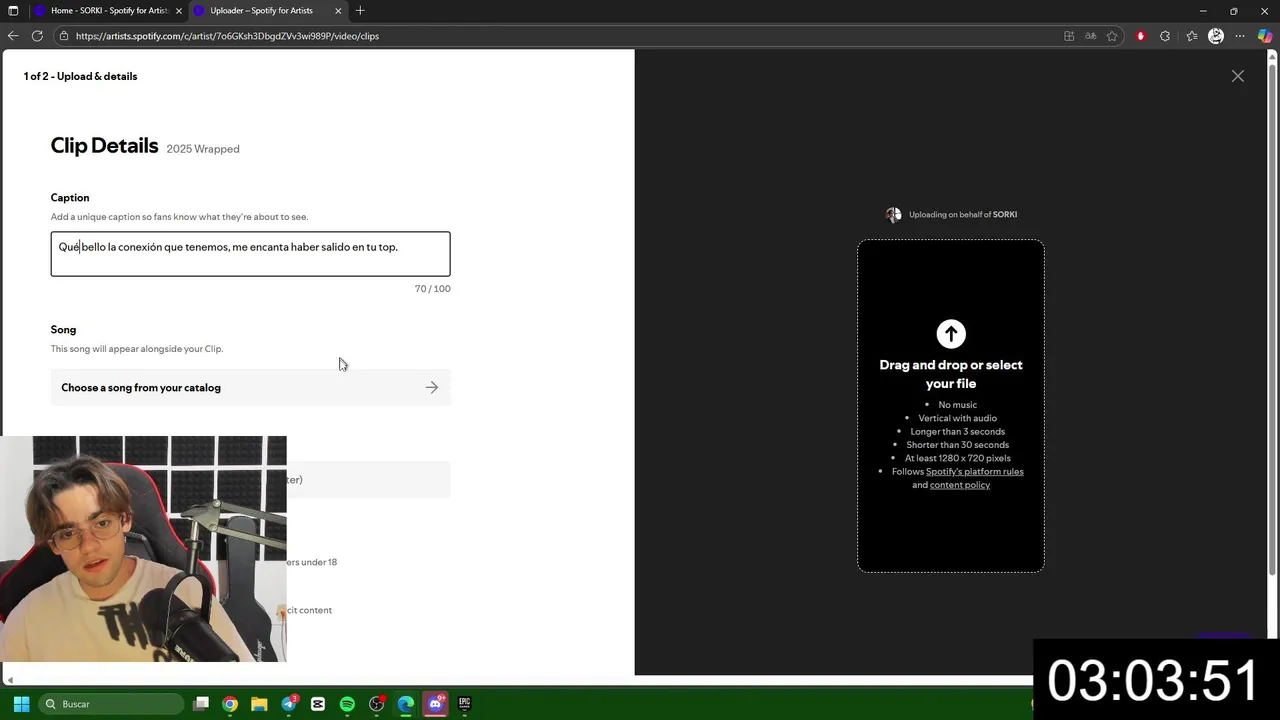Click '1 of 2 - Upload & details' text

click(x=80, y=76)
